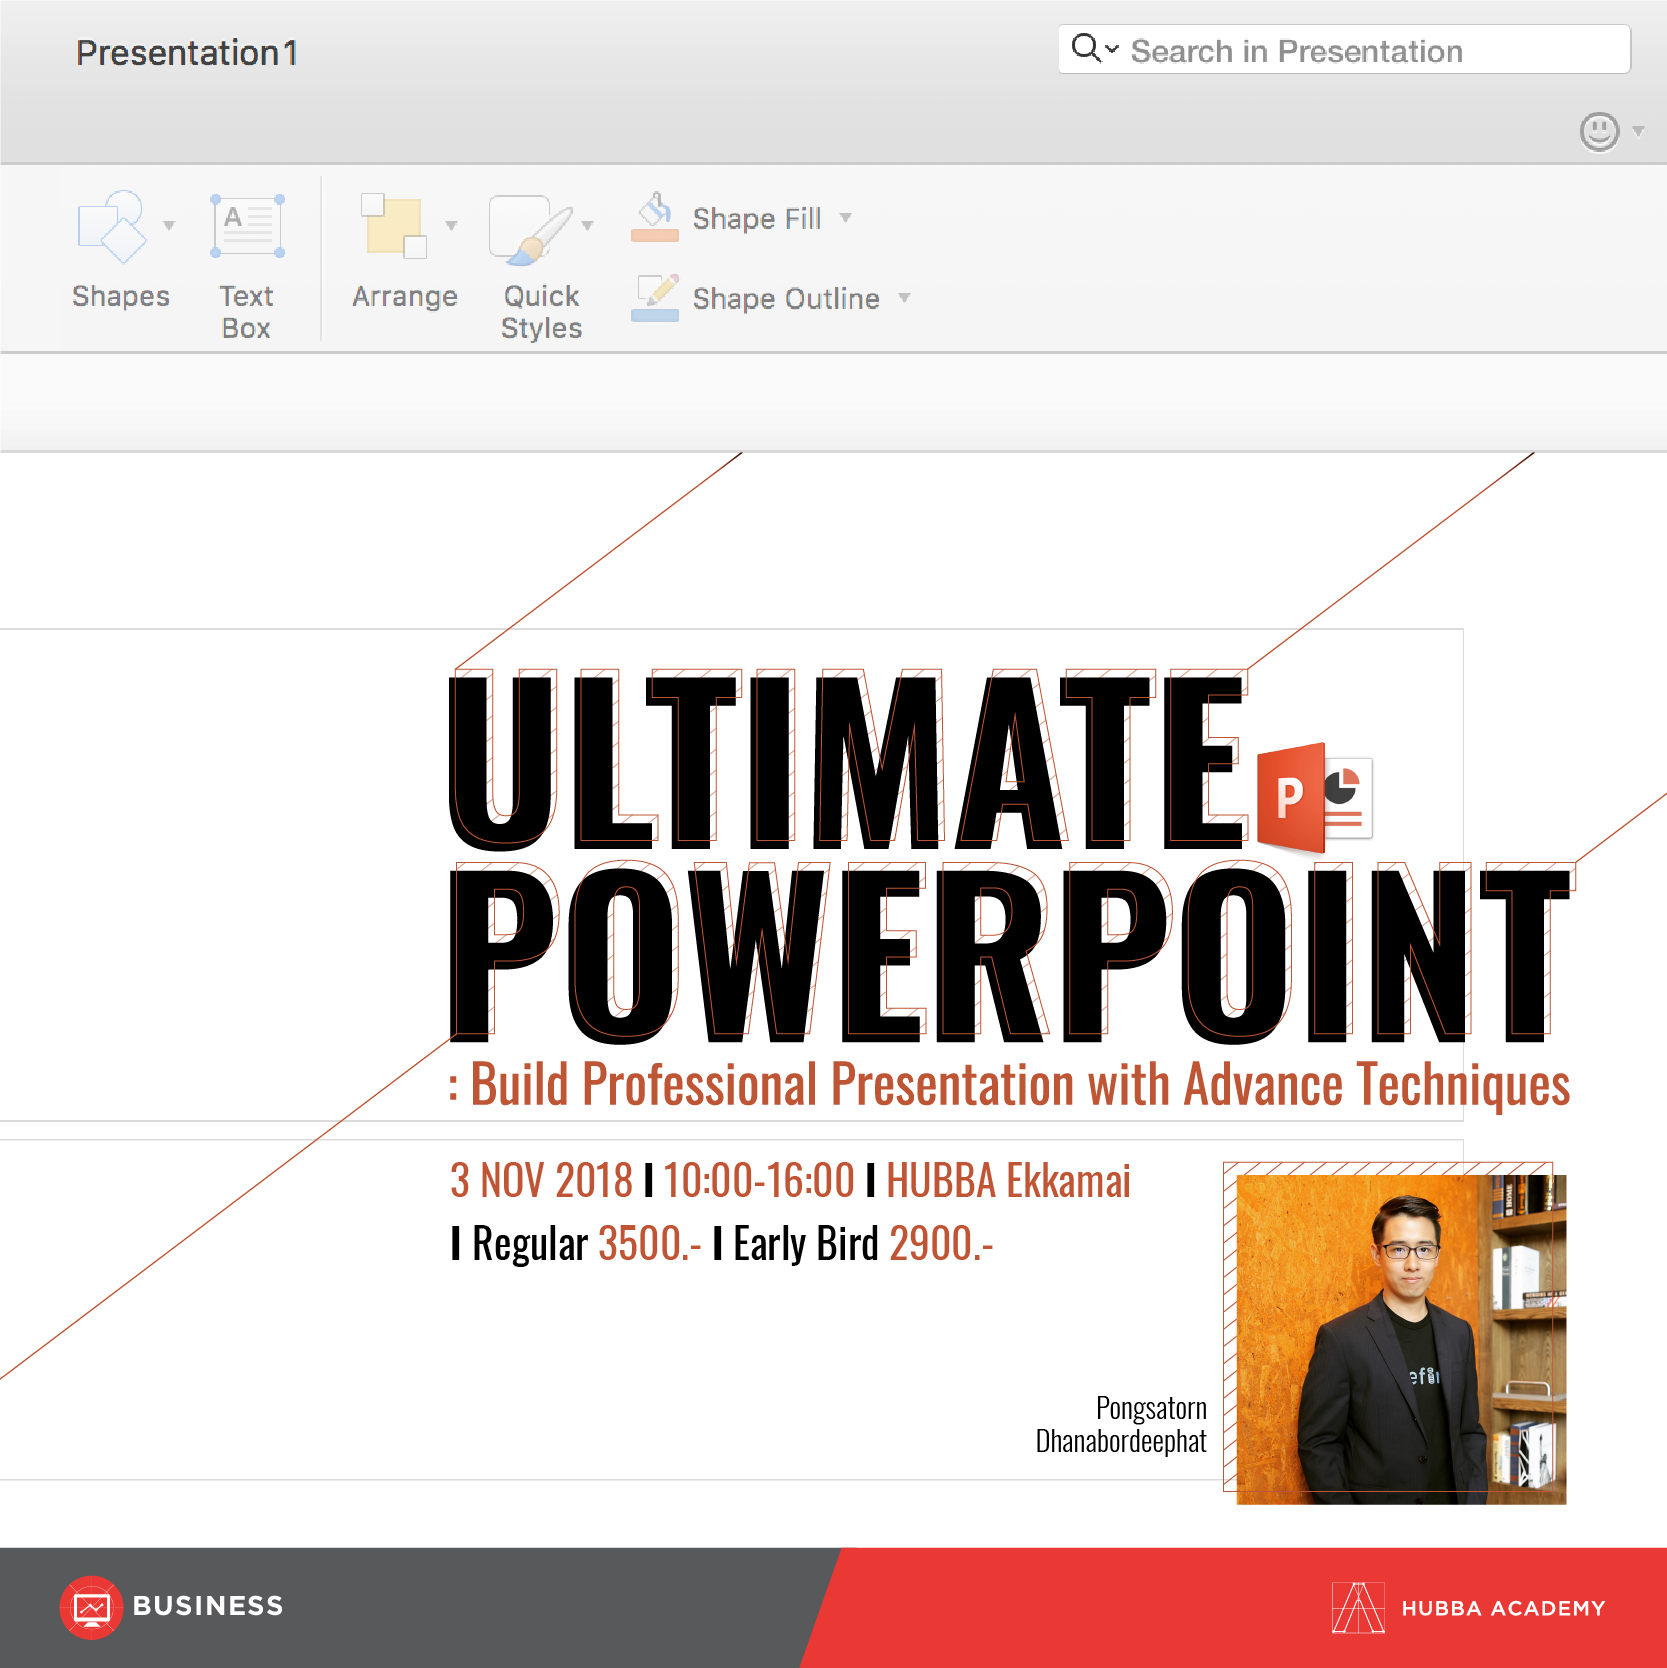
Task: Expand the Arrange dropdown arrow
Action: (452, 225)
